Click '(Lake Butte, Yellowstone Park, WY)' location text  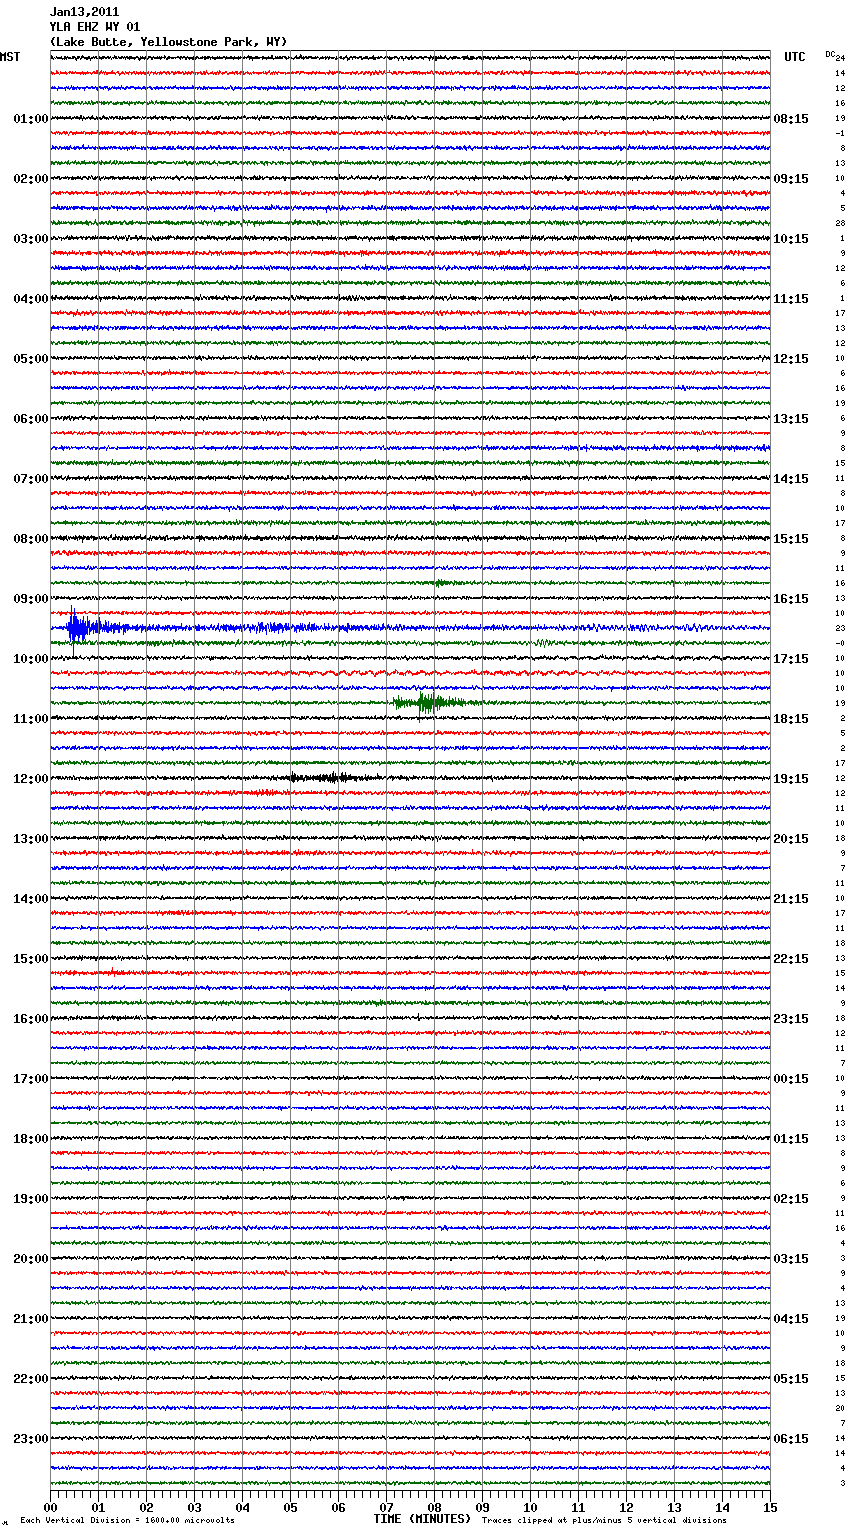168,42
